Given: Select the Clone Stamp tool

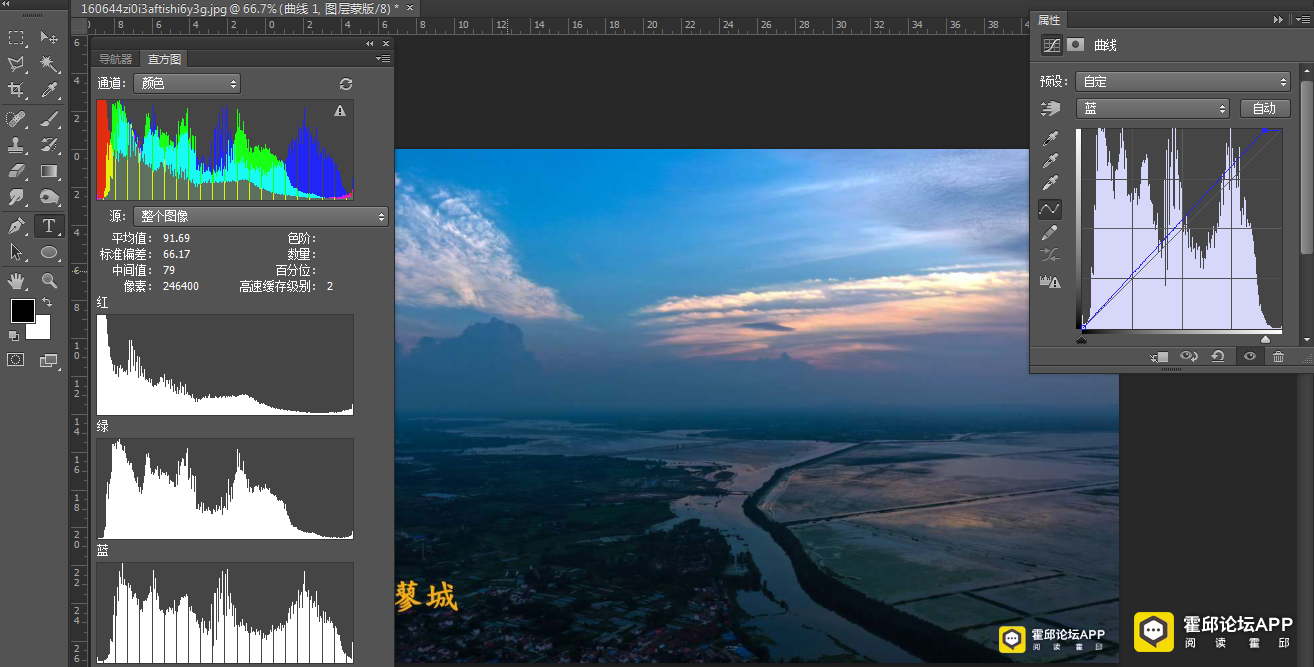Looking at the screenshot, I should [x=16, y=145].
